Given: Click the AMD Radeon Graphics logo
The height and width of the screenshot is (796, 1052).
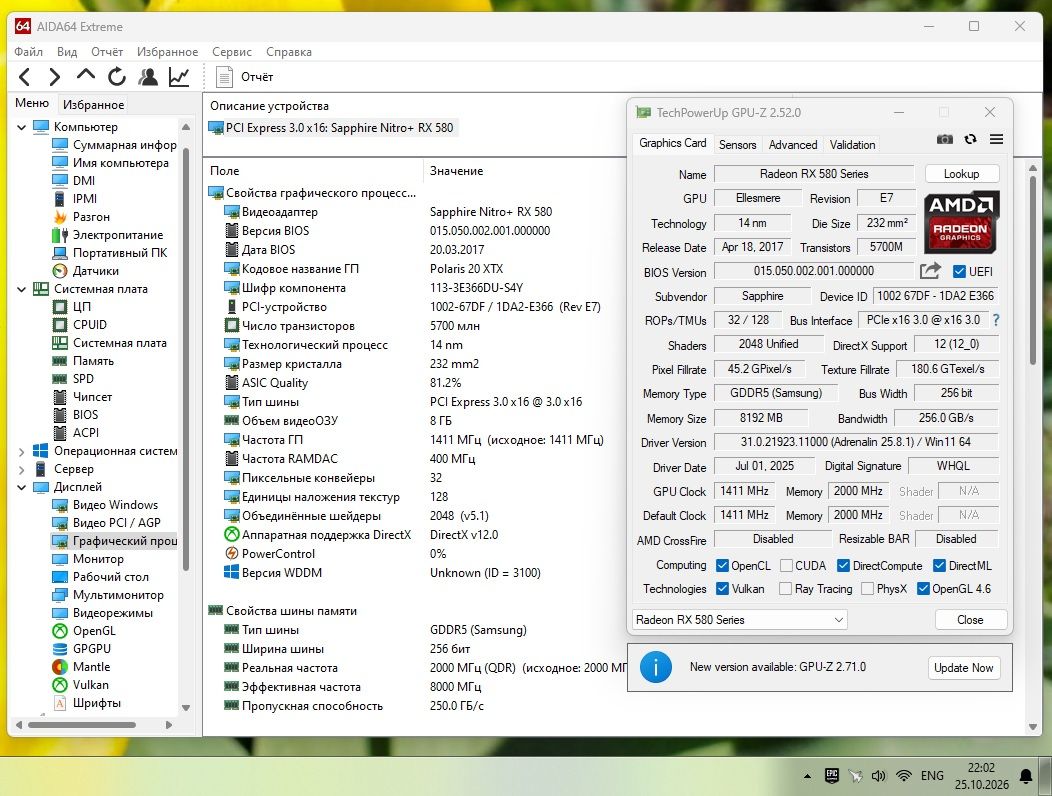Looking at the screenshot, I should click(x=961, y=221).
